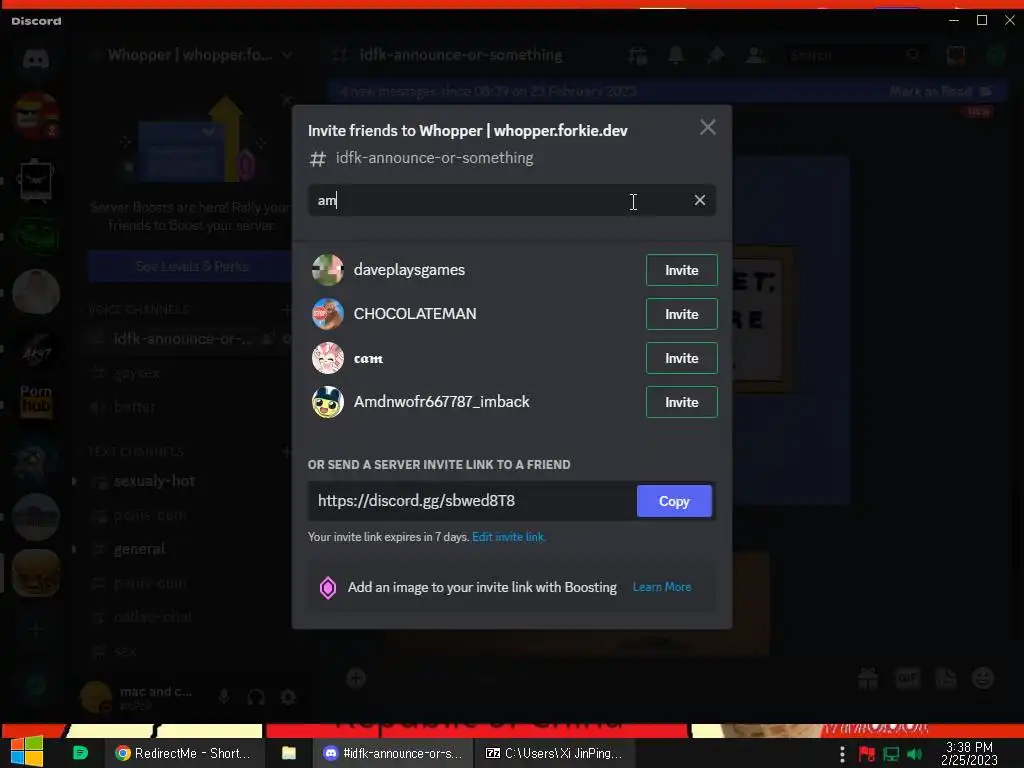Viewport: 1024px width, 768px height.
Task: Open the sexualy-hot channel
Action: (x=154, y=481)
